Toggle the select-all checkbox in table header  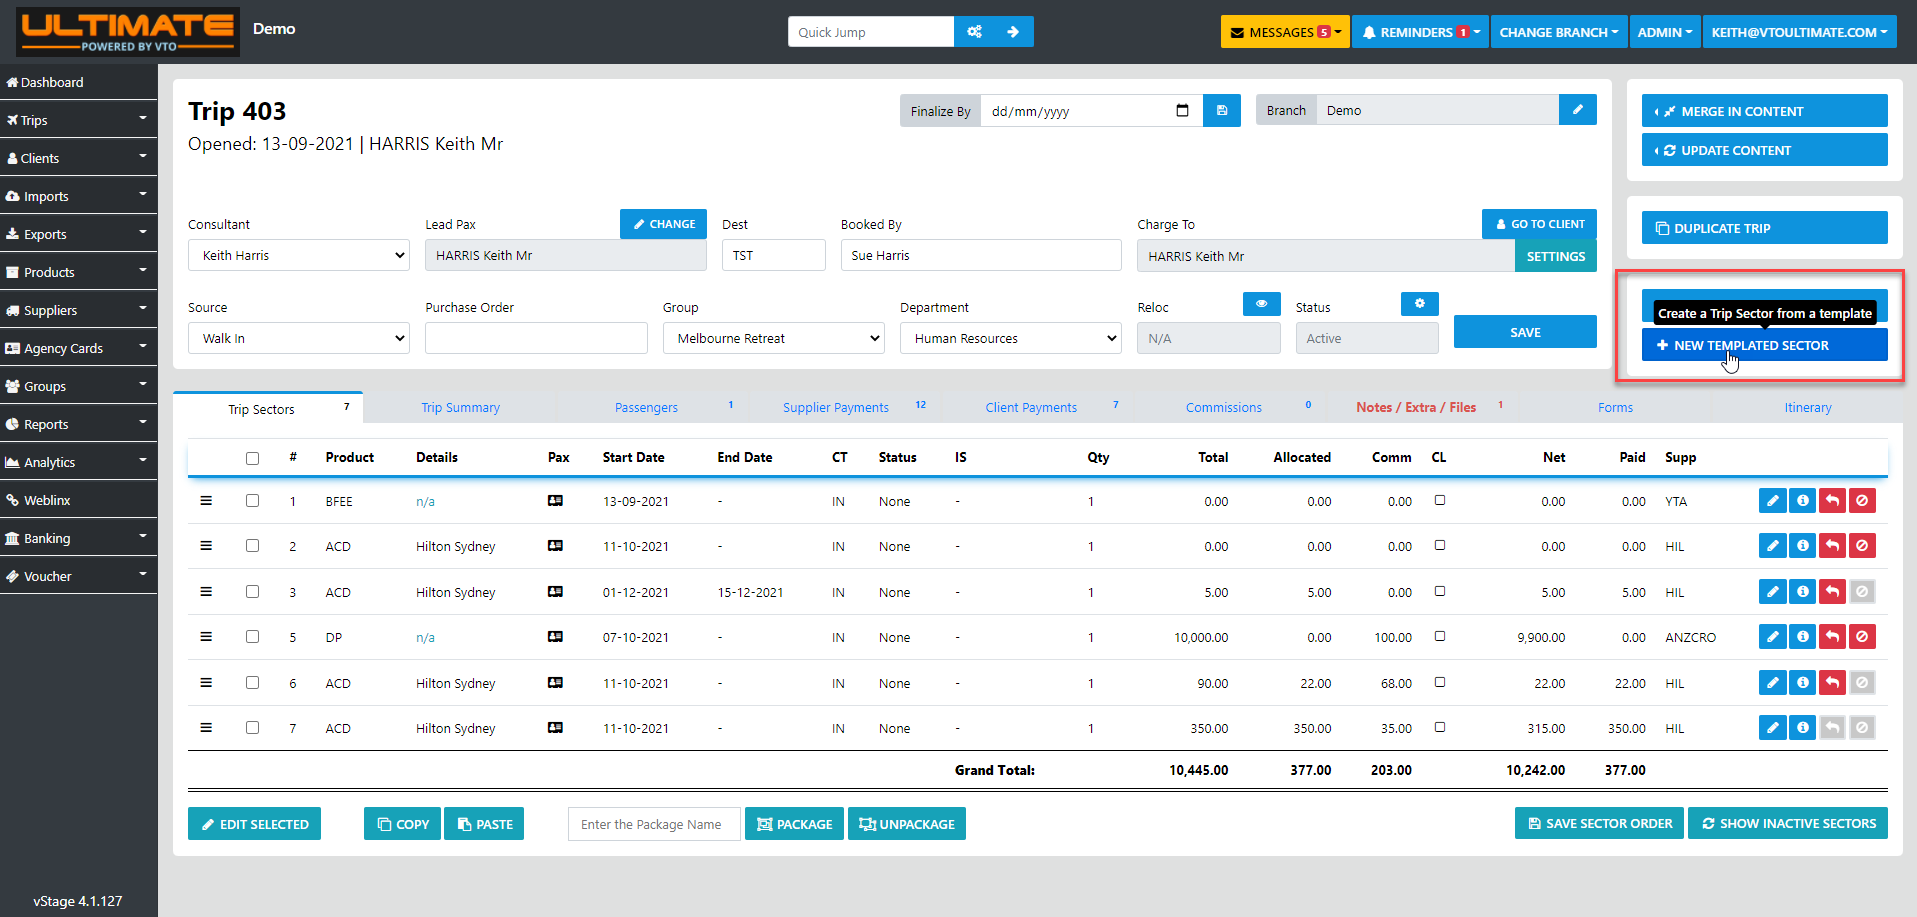252,458
